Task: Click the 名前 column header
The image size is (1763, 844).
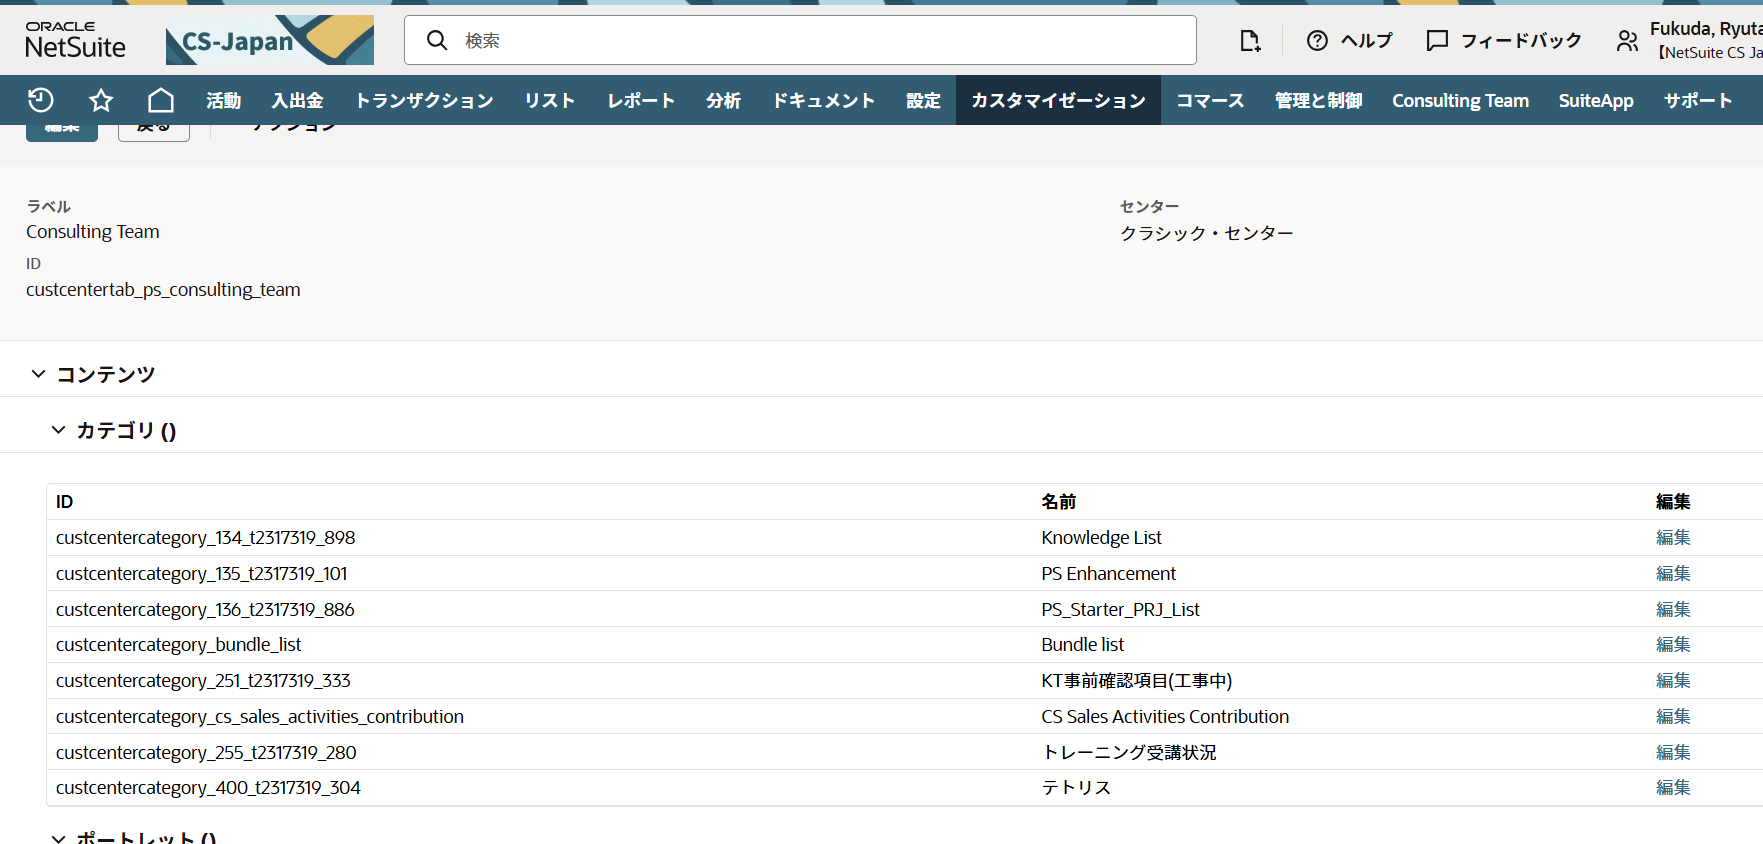Action: [1059, 502]
